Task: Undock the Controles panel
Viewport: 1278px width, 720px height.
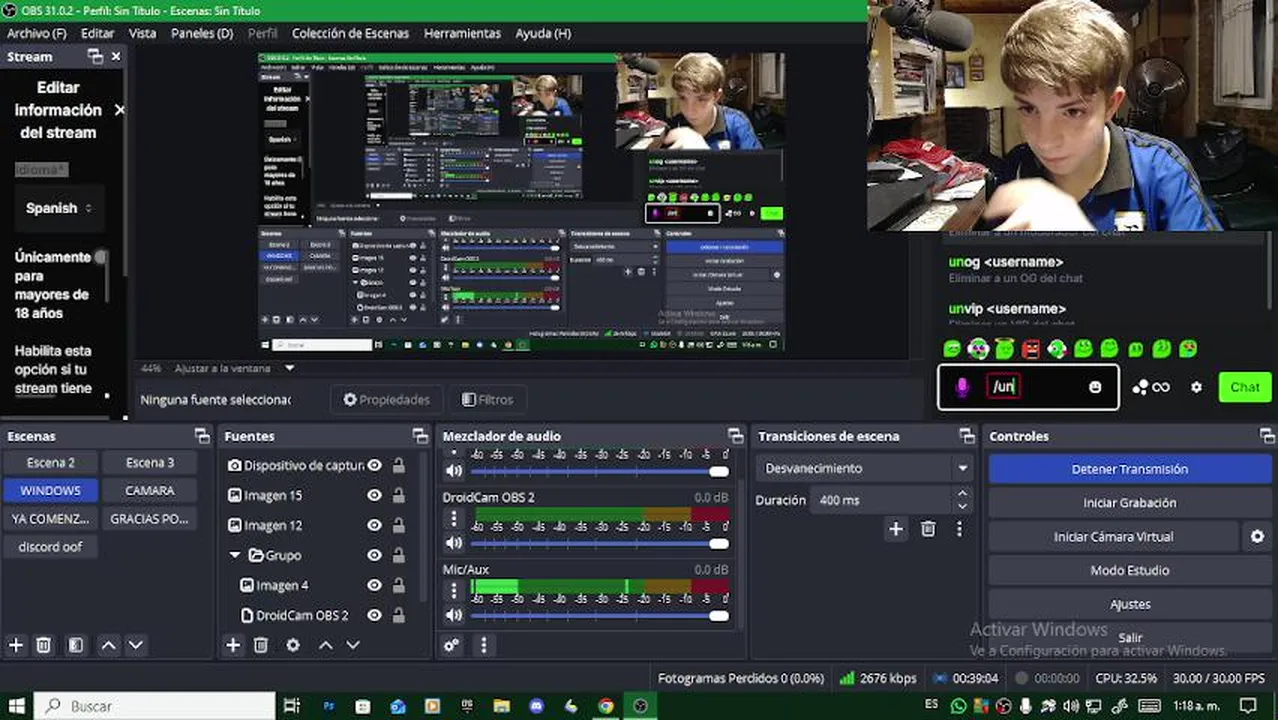Action: (x=1267, y=436)
